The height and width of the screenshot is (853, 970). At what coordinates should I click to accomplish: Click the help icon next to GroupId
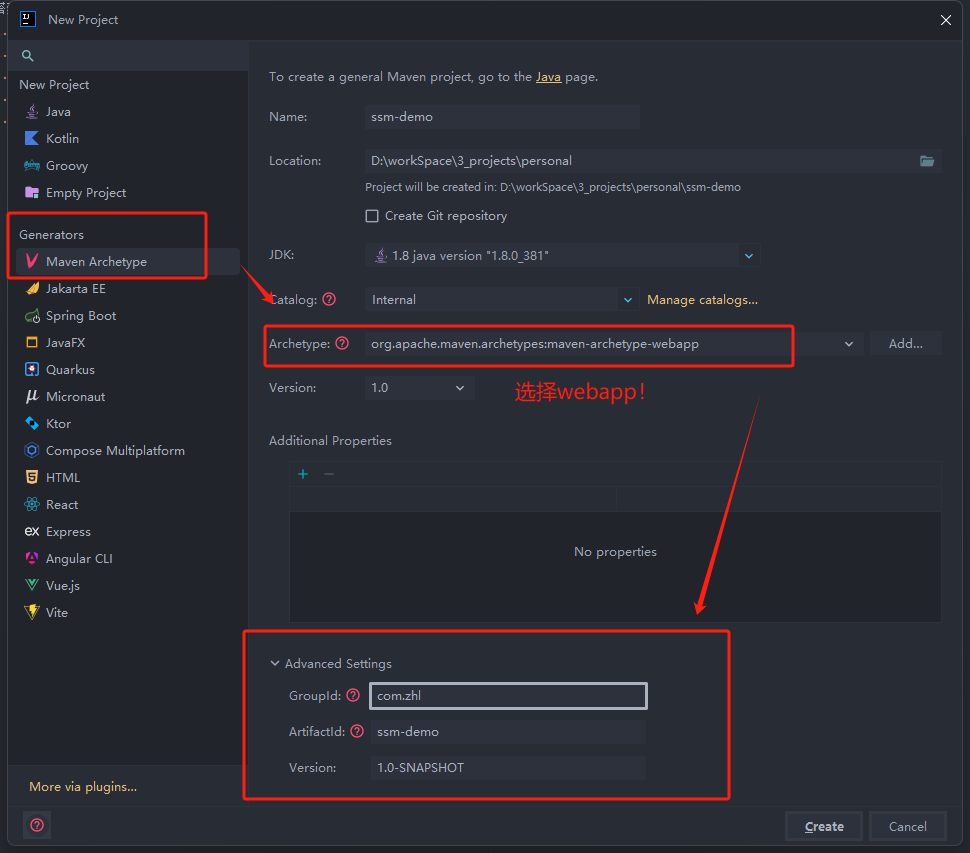353,695
